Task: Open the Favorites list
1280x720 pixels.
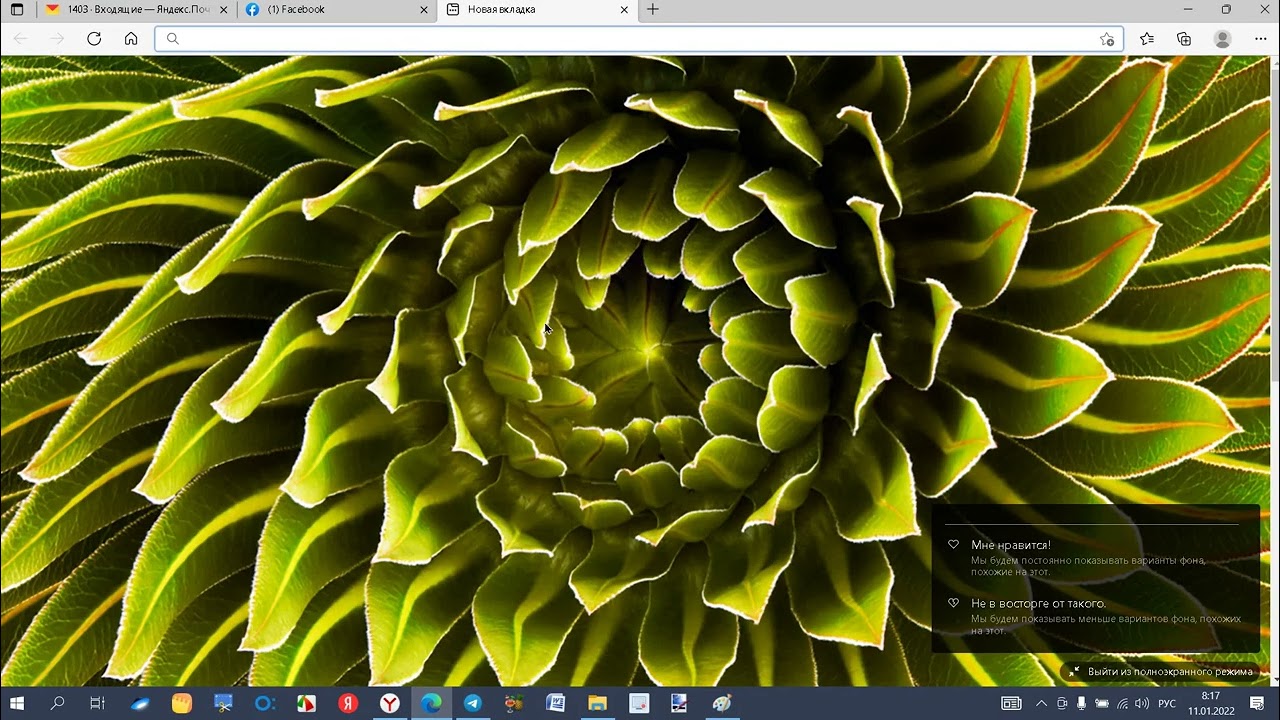Action: (1147, 39)
